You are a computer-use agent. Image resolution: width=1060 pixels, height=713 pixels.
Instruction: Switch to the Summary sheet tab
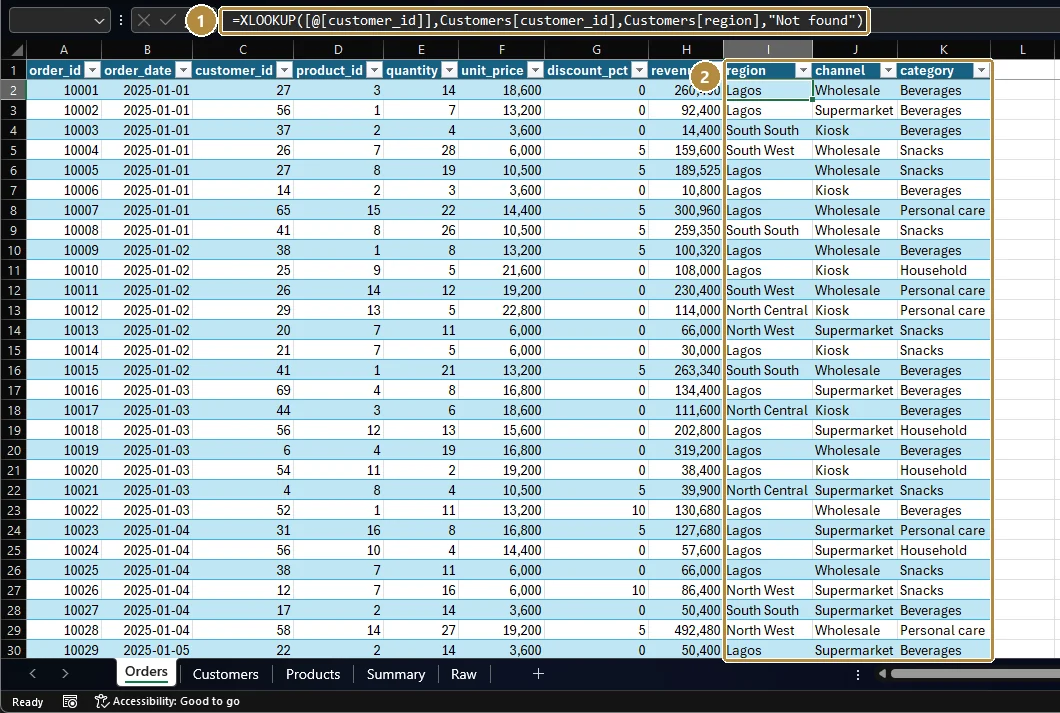click(395, 674)
